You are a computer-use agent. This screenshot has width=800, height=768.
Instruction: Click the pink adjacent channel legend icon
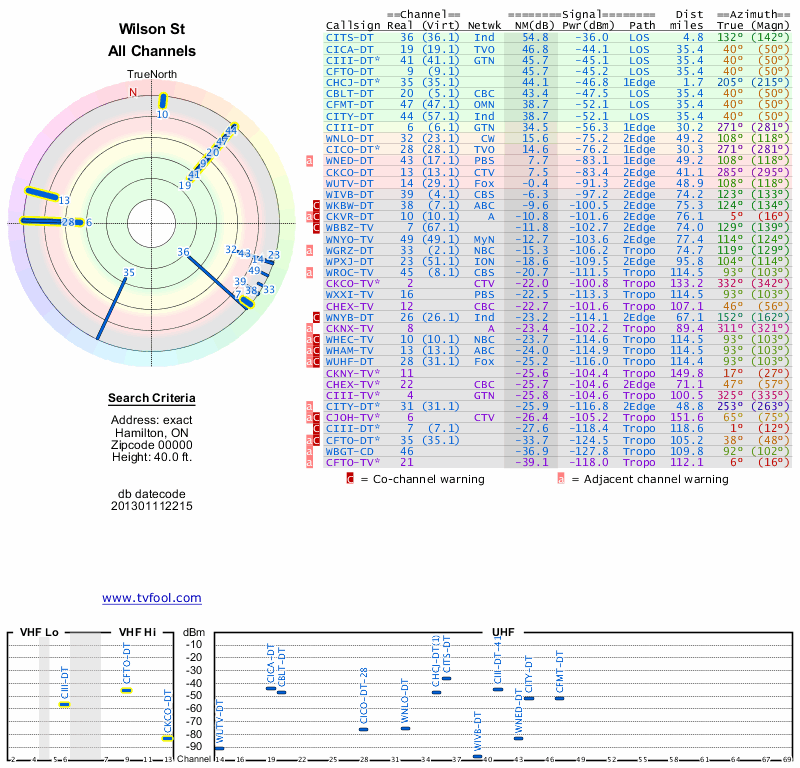[x=561, y=479]
